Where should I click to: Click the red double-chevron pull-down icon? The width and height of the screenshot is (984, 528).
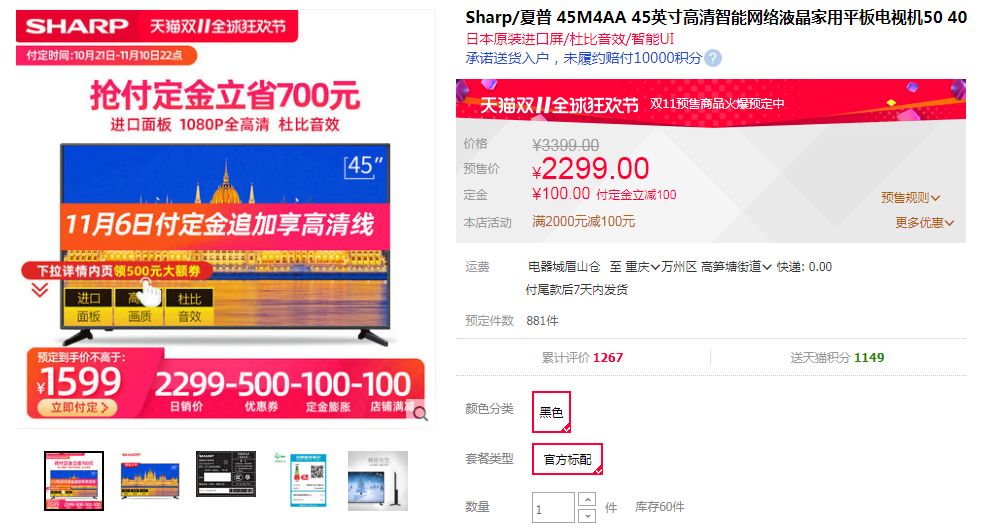click(x=40, y=289)
